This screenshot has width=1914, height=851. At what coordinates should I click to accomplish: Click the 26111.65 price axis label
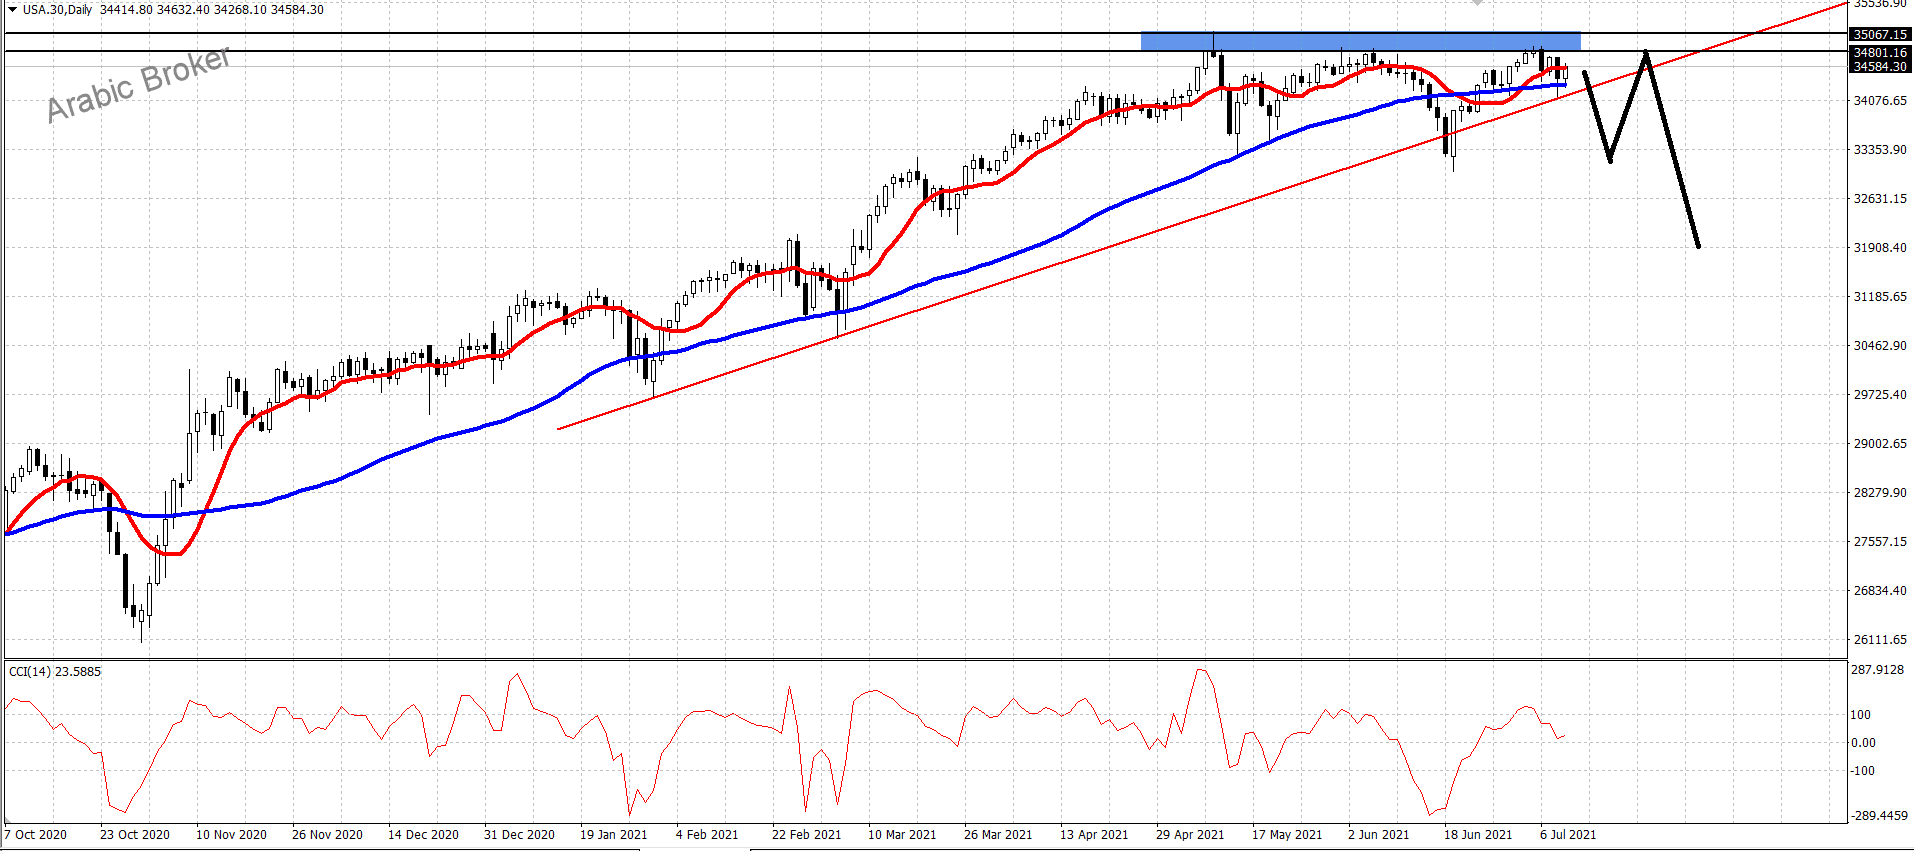coord(1880,640)
